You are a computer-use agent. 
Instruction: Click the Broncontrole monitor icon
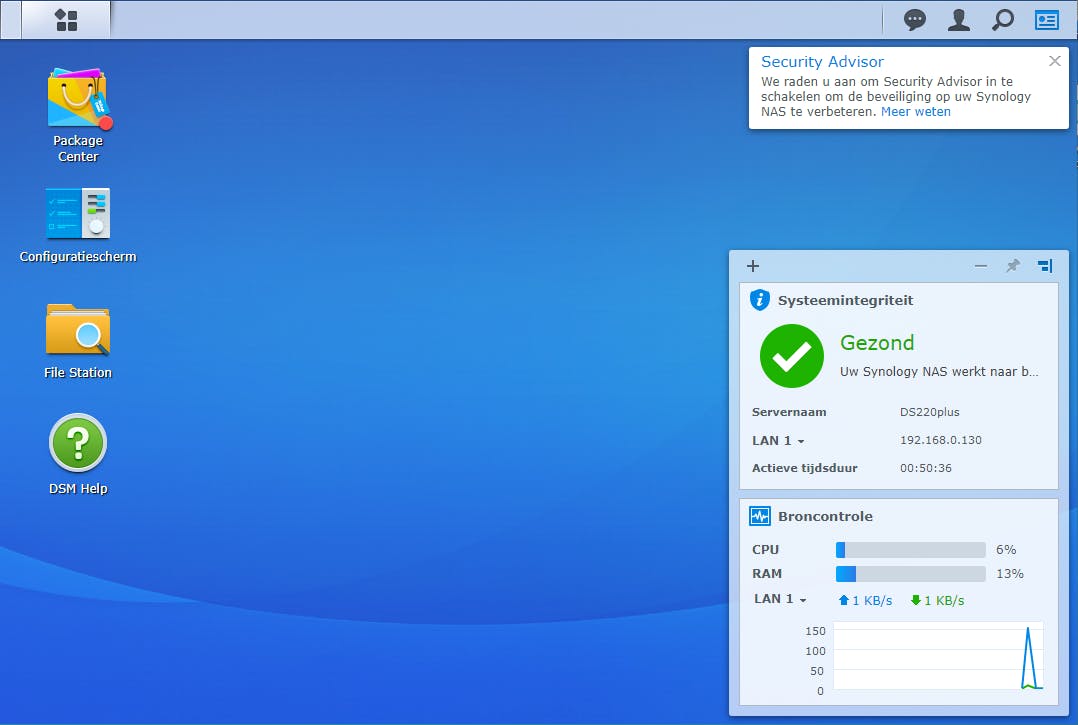point(760,516)
